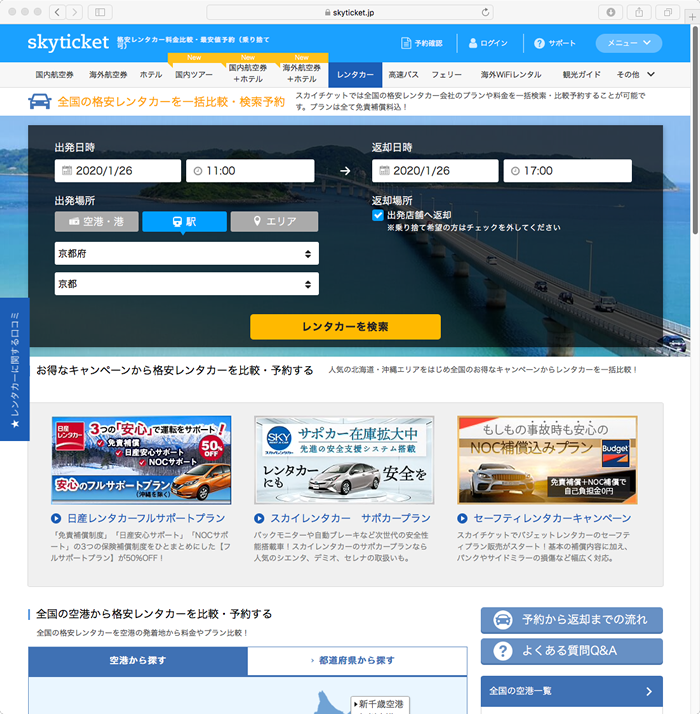The height and width of the screenshot is (714, 700).
Task: Click 新千歳空港 label on the map
Action: tap(380, 704)
